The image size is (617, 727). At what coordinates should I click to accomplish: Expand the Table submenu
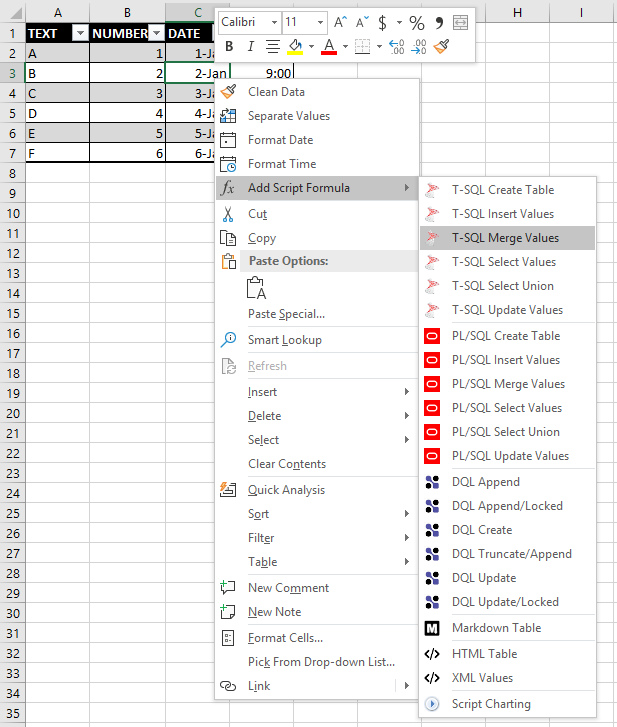pyautogui.click(x=317, y=562)
